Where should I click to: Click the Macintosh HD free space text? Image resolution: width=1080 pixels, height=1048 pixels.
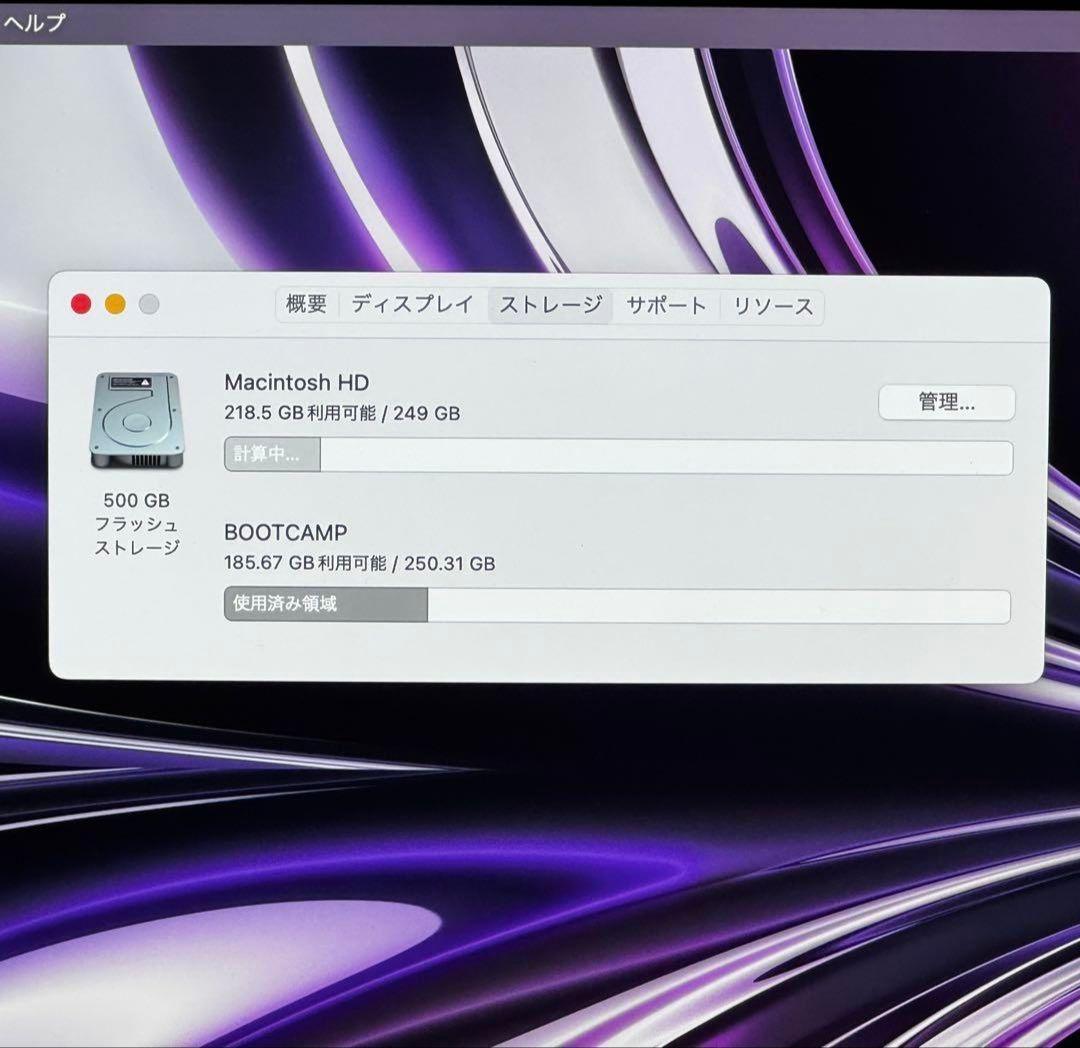341,412
